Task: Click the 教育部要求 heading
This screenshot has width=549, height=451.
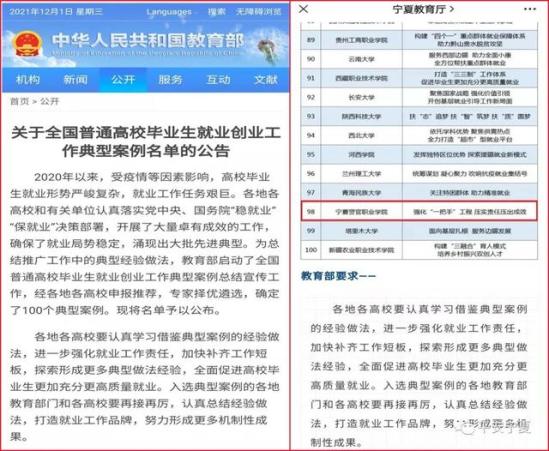Action: [338, 276]
